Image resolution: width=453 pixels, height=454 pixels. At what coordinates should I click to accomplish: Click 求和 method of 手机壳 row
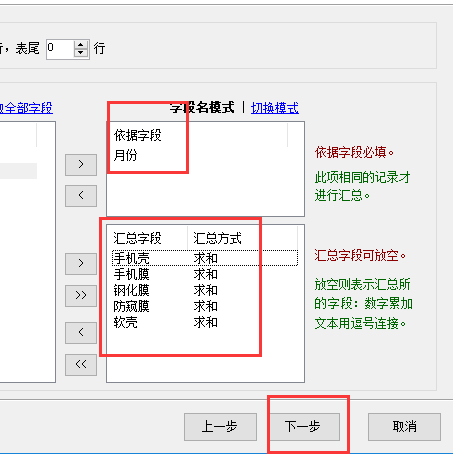tap(206, 258)
